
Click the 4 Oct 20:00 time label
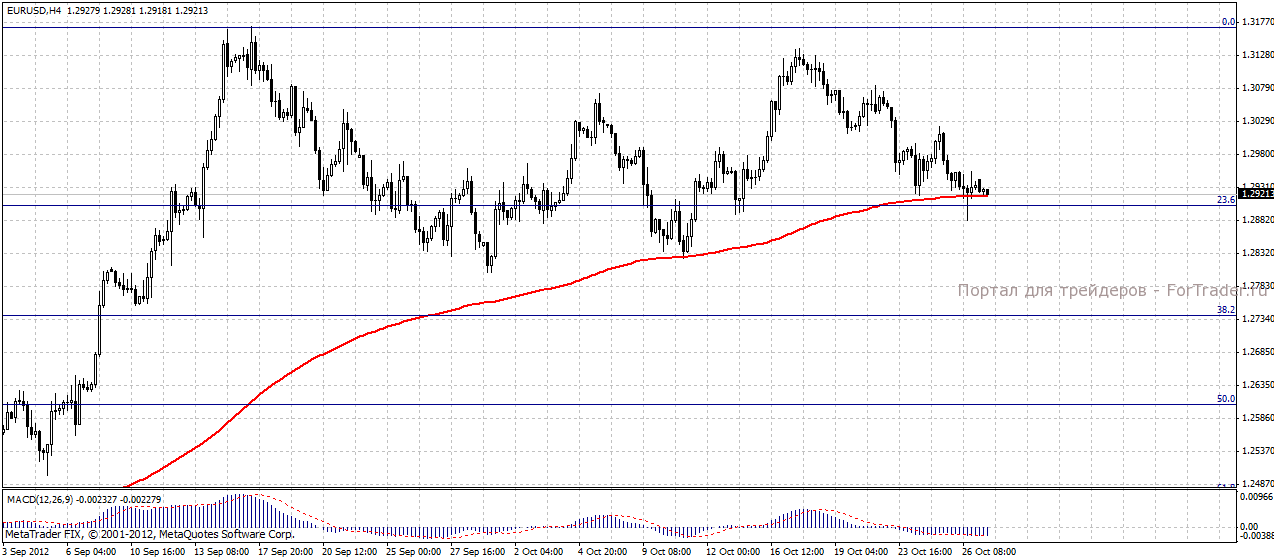point(605,551)
